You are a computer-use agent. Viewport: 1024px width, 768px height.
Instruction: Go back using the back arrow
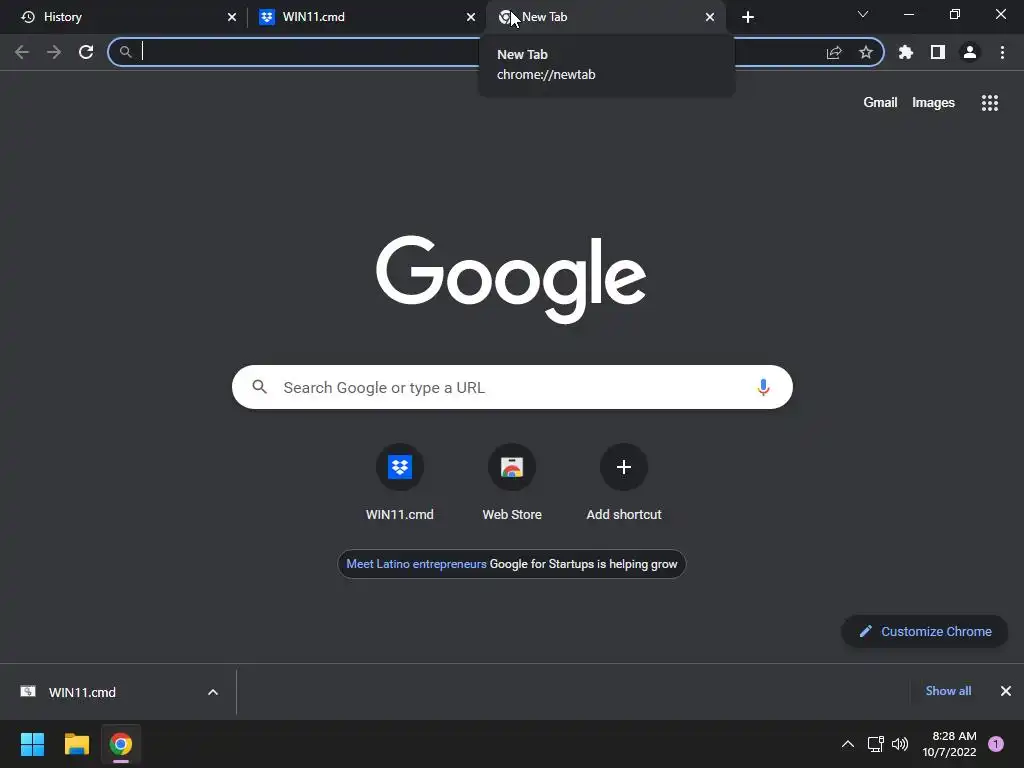tap(22, 52)
